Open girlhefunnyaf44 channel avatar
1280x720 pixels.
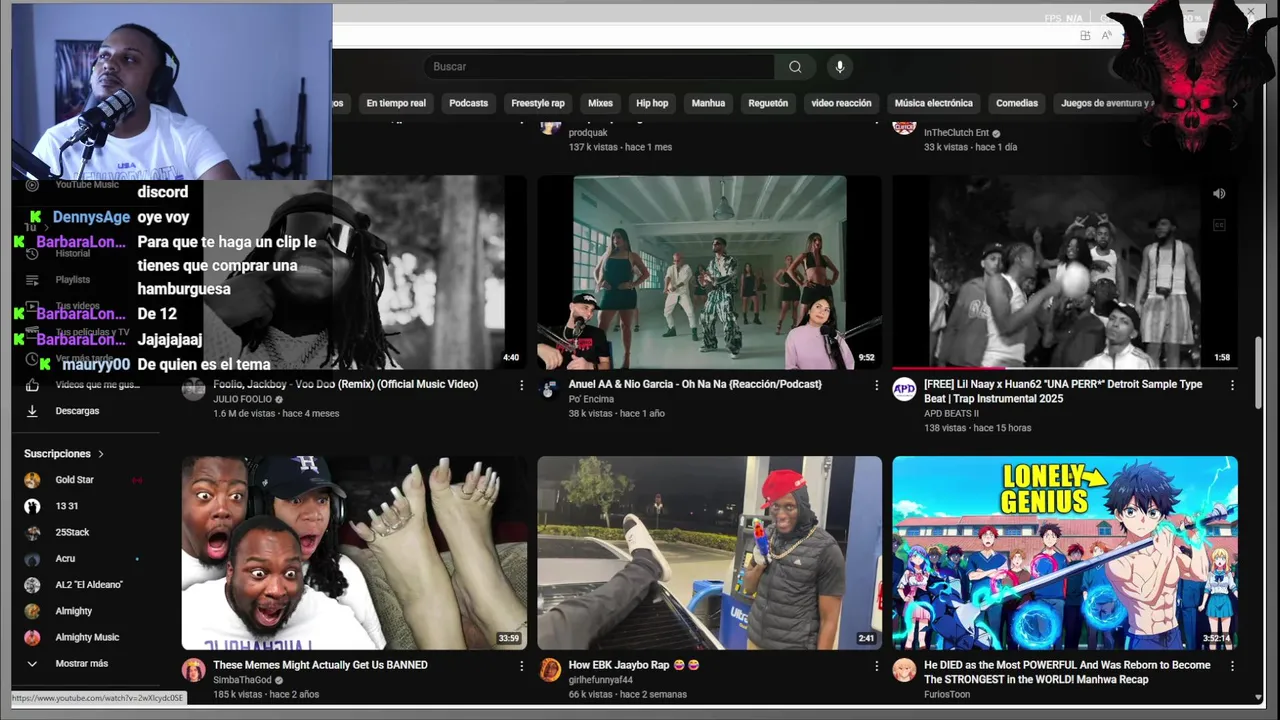(549, 670)
